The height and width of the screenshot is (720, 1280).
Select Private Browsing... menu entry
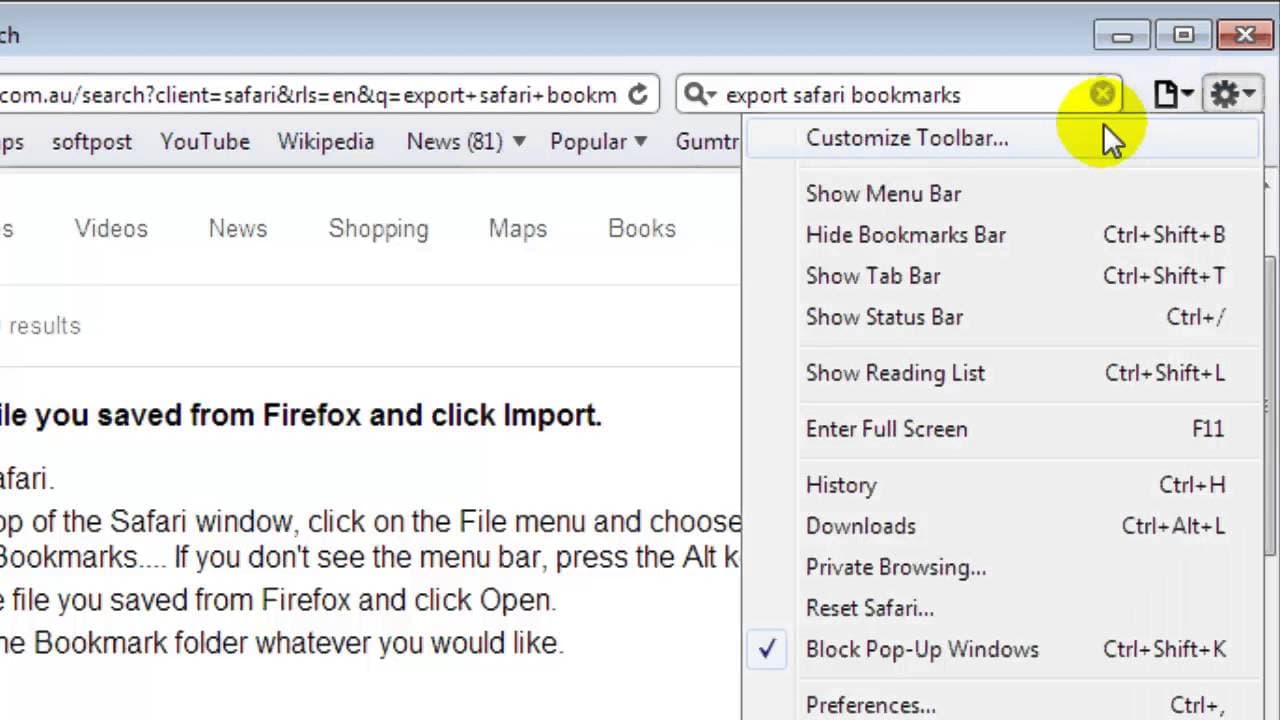pos(1003,567)
